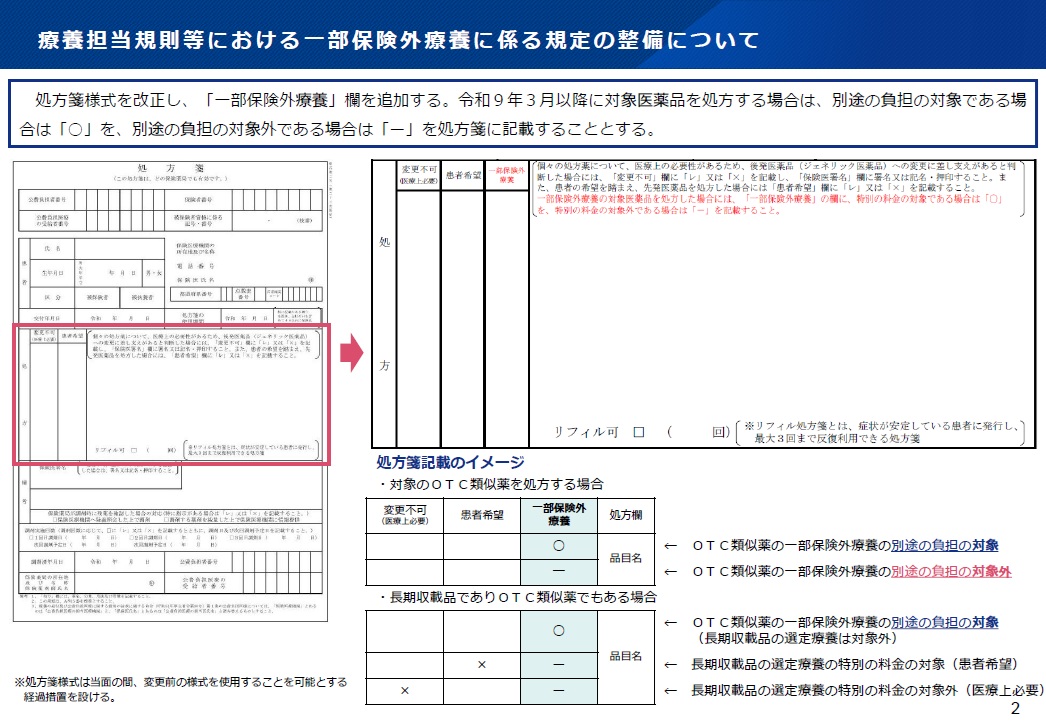Click the 被保険者 cell on the left form
The image size is (1046, 724).
point(97,297)
